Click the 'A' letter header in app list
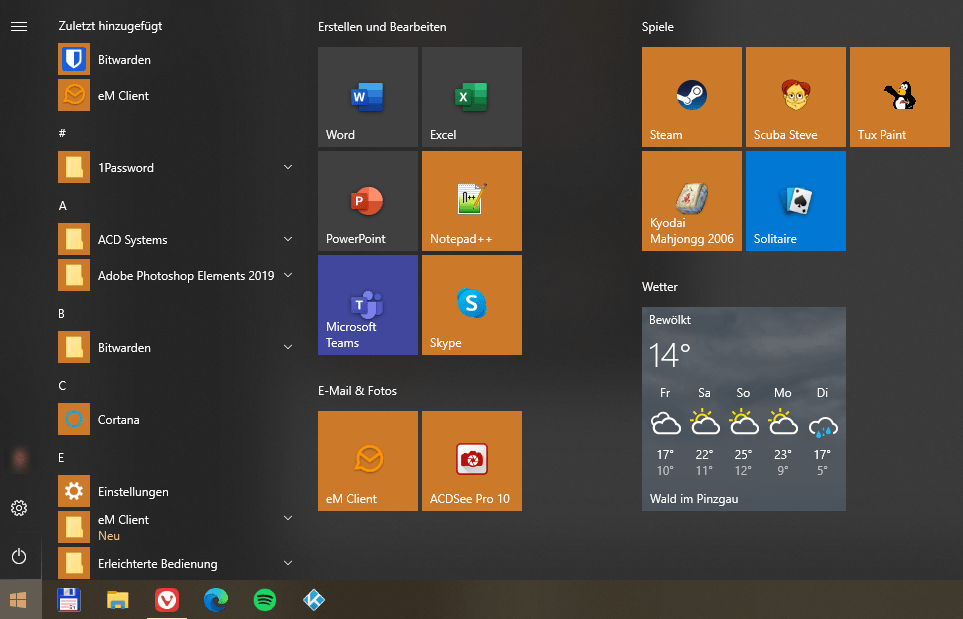This screenshot has width=963, height=619. [x=62, y=206]
